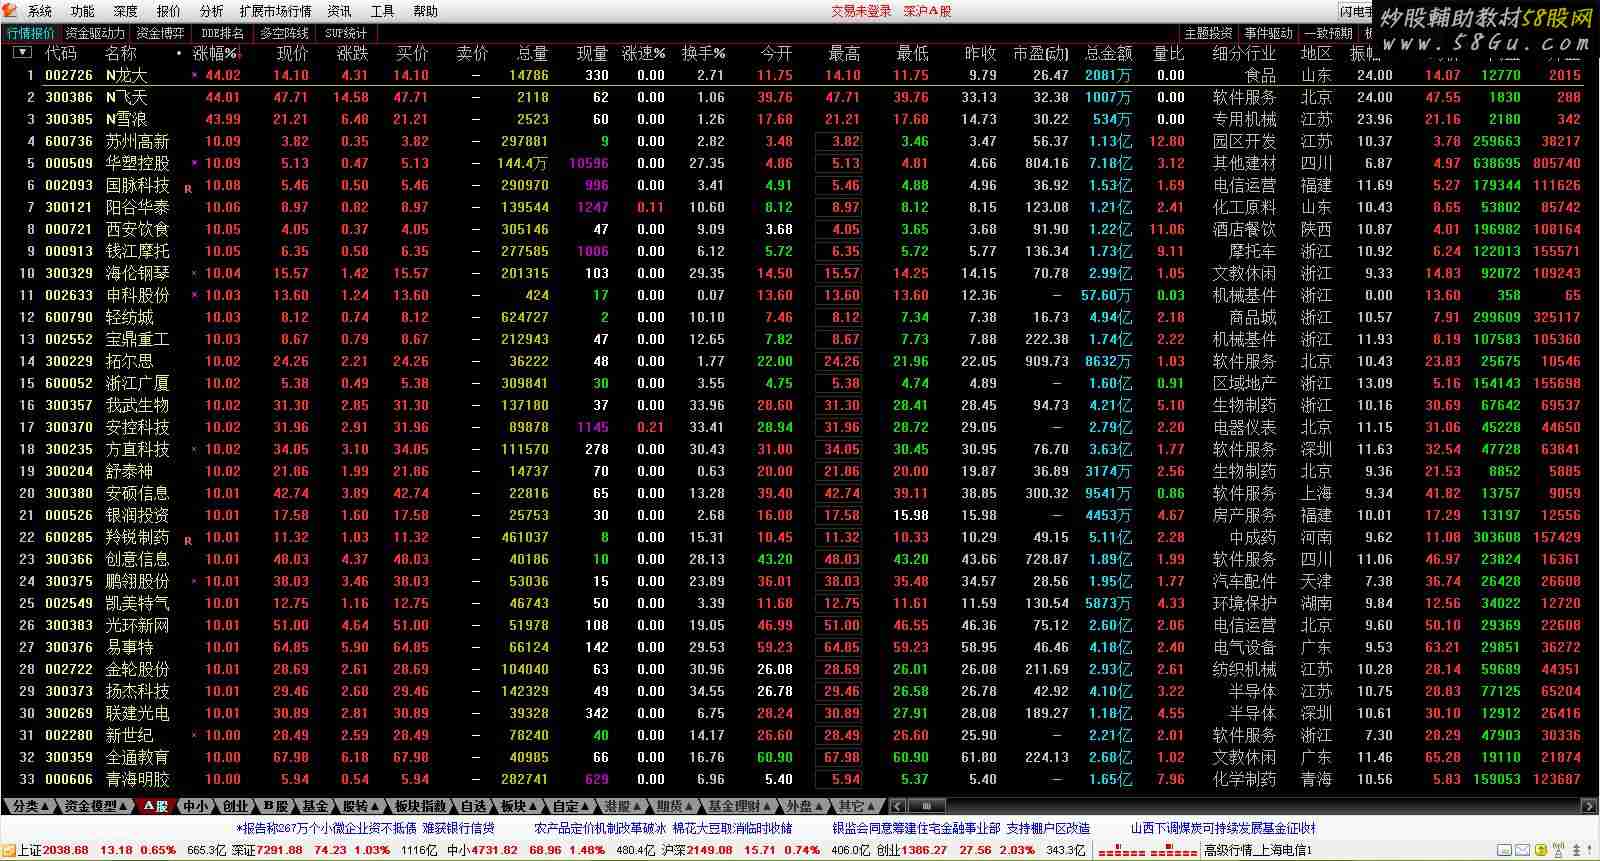Open the 深度 menu
Screen dimensions: 1600x861
pyautogui.click(x=126, y=11)
